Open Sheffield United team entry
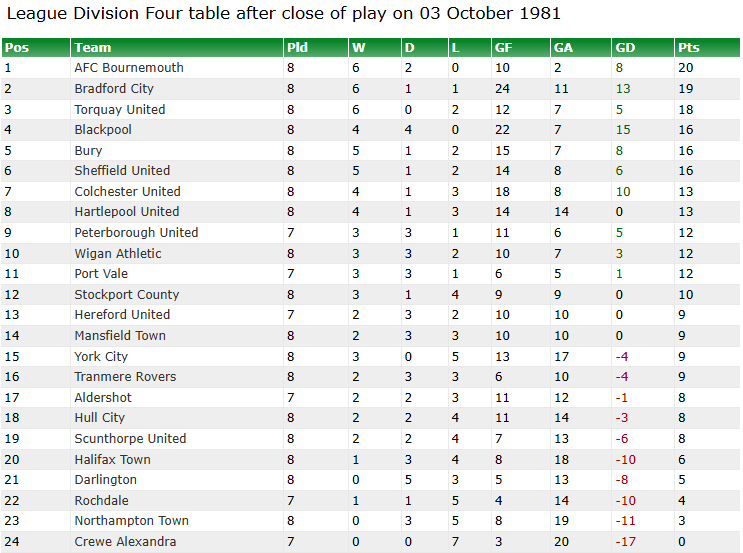Screen dimensions: 743x553 coord(122,171)
